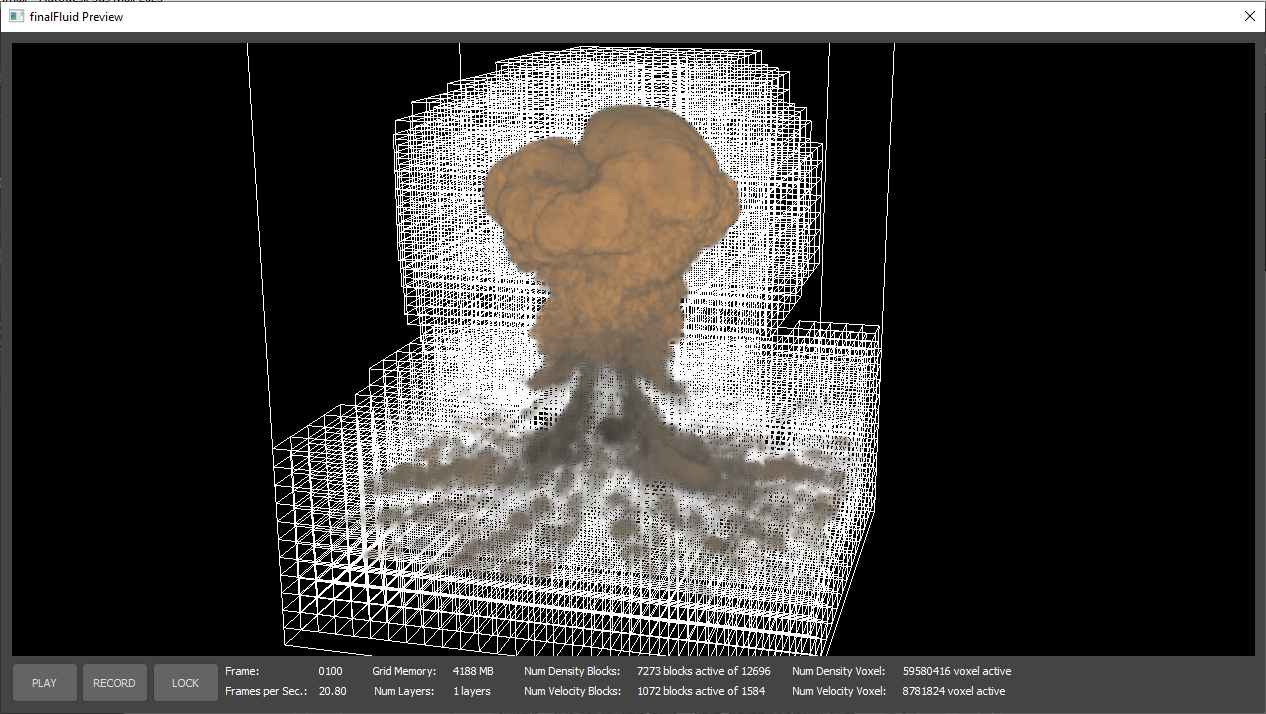Image resolution: width=1266 pixels, height=714 pixels.
Task: Toggle the LOCK button
Action: tap(185, 683)
